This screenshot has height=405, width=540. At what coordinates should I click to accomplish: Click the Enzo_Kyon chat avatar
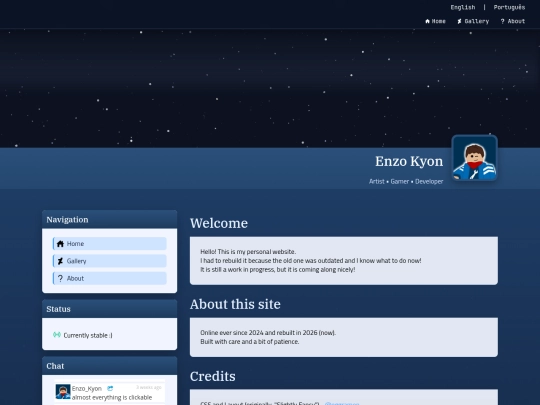63,392
